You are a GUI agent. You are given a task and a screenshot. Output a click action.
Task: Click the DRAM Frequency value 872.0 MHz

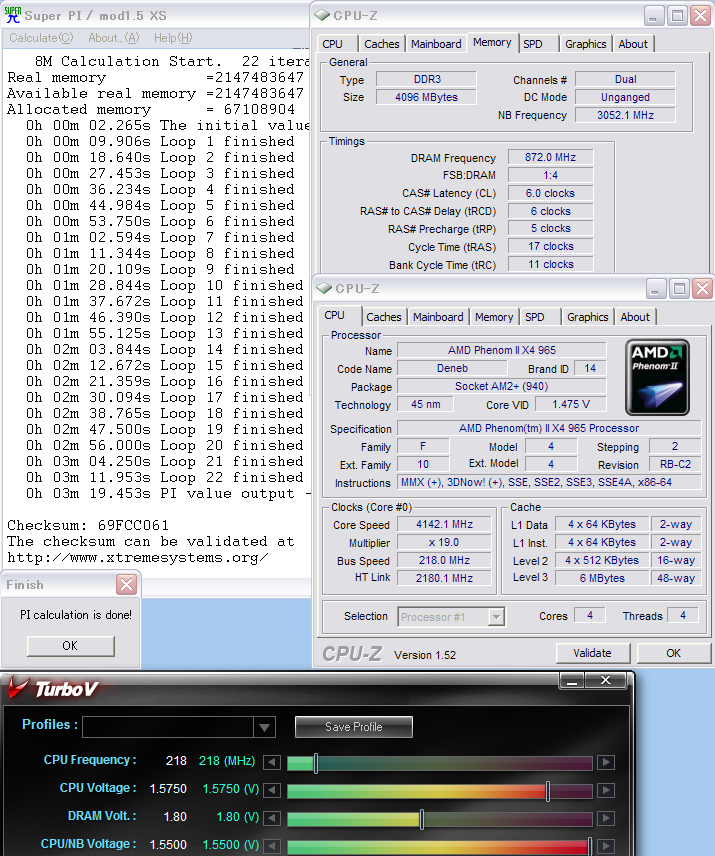click(x=550, y=157)
